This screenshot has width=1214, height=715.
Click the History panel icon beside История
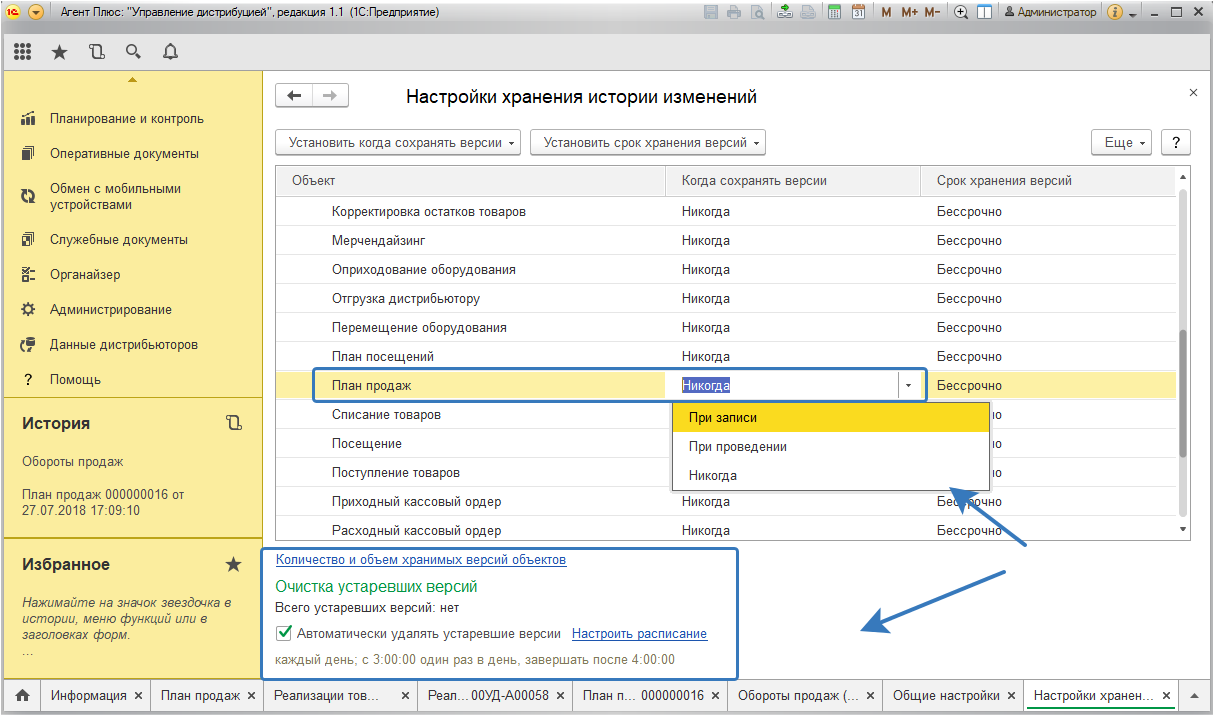[x=234, y=423]
